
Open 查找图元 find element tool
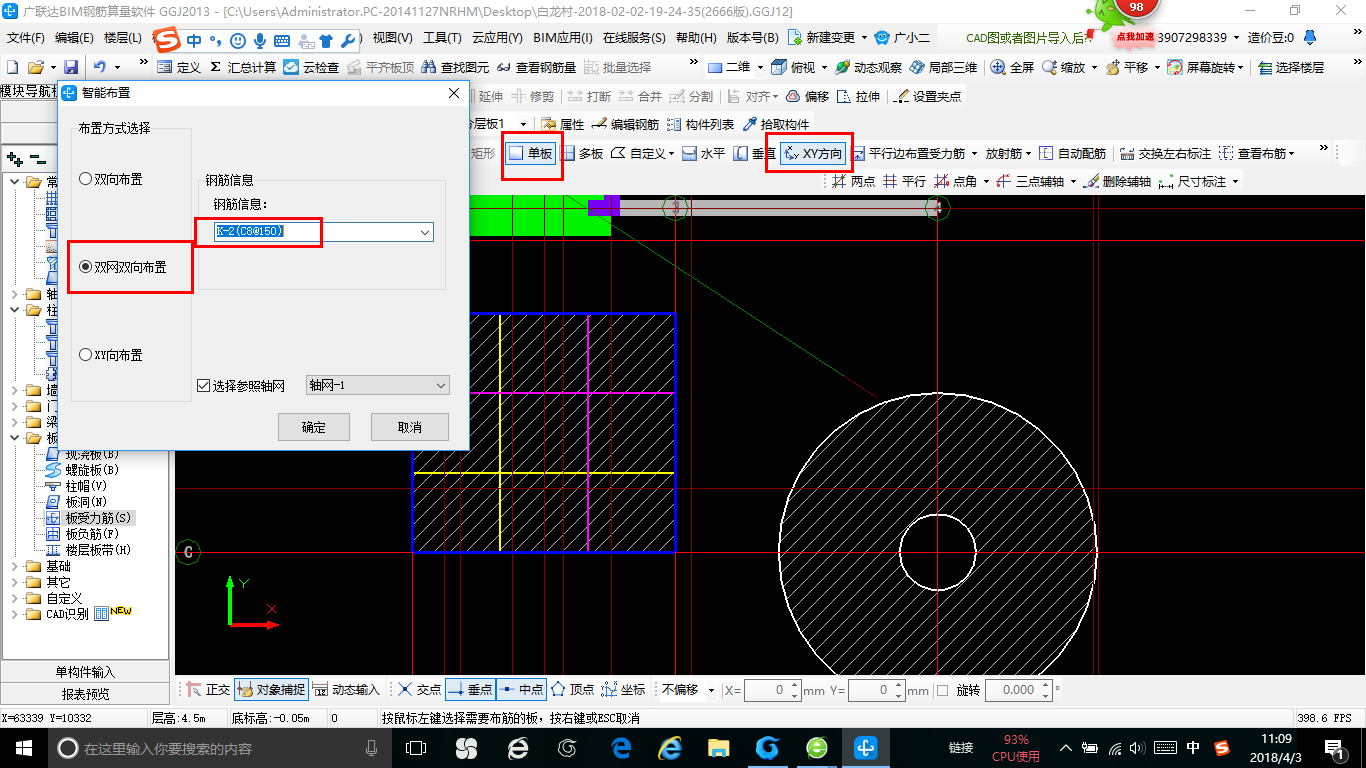click(456, 68)
